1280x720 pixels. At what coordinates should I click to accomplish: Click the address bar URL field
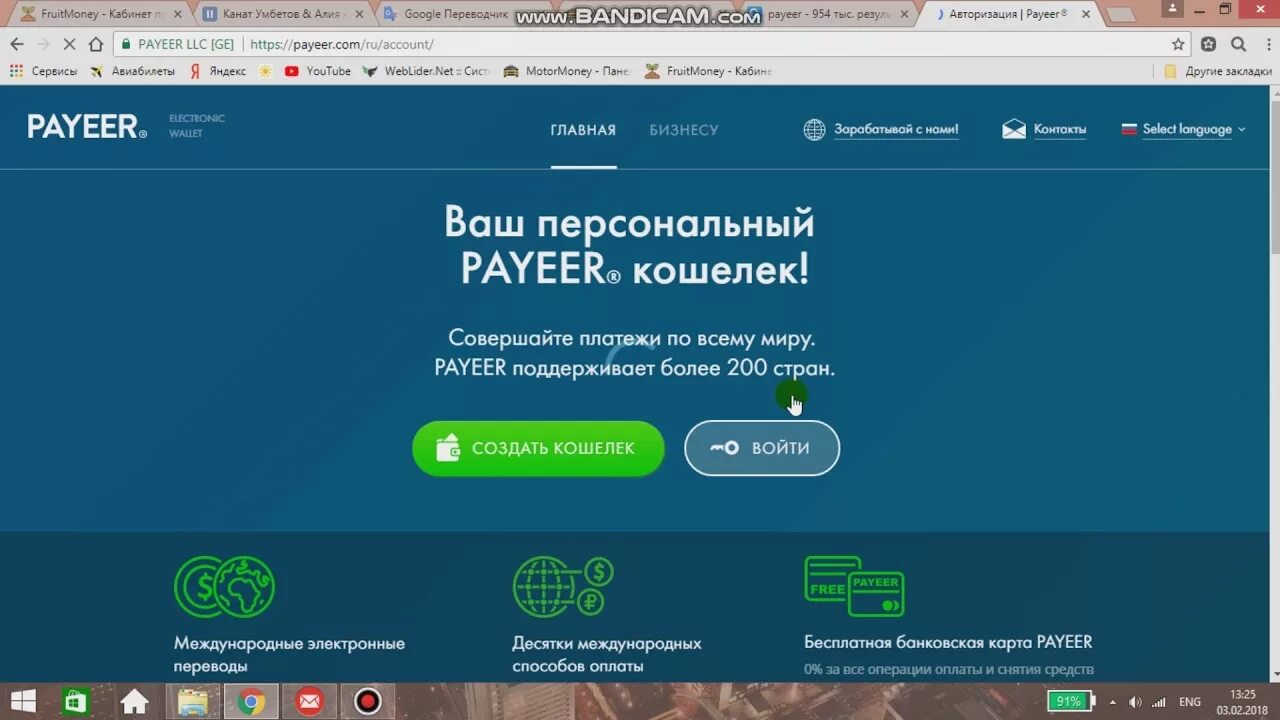coord(640,44)
